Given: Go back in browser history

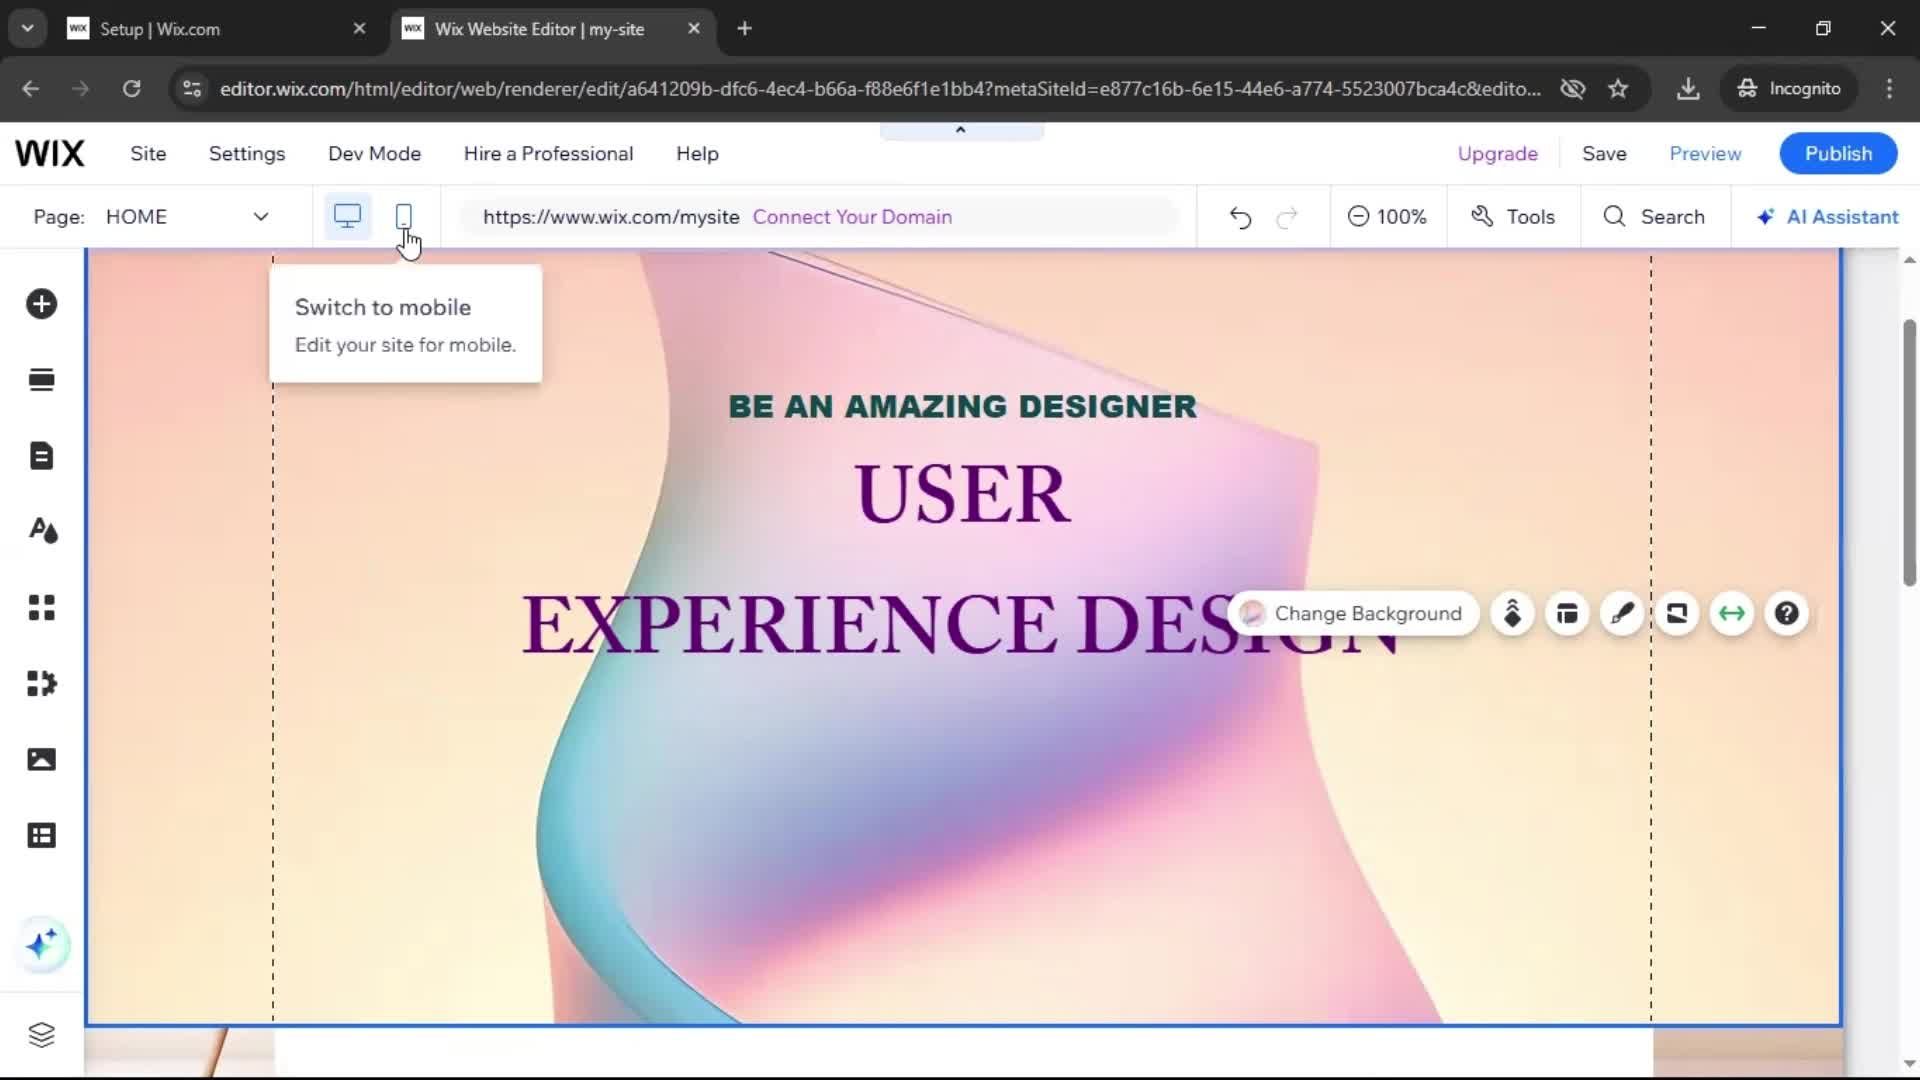Looking at the screenshot, I should pyautogui.click(x=31, y=89).
